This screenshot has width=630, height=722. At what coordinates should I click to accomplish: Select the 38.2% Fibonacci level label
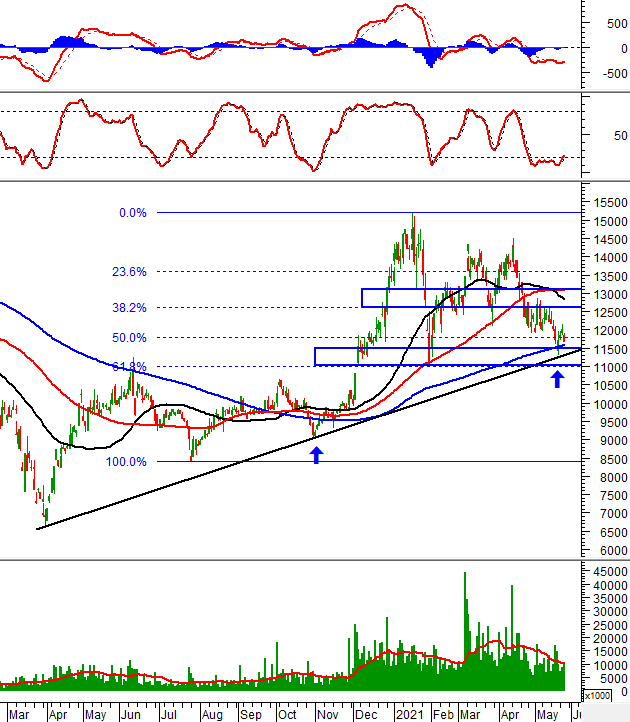[x=129, y=308]
